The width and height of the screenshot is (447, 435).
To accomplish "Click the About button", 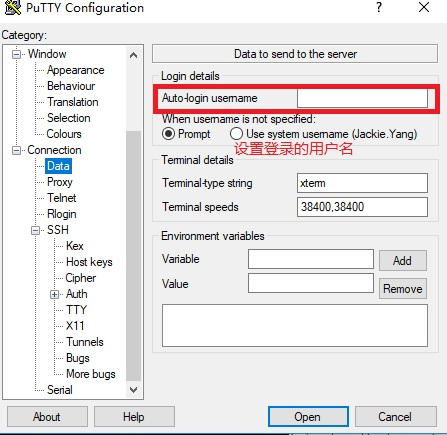I will coord(47,417).
